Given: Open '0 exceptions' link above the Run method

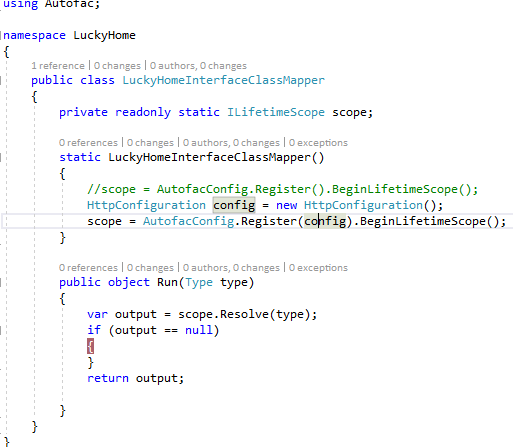Looking at the screenshot, I should pos(318,268).
